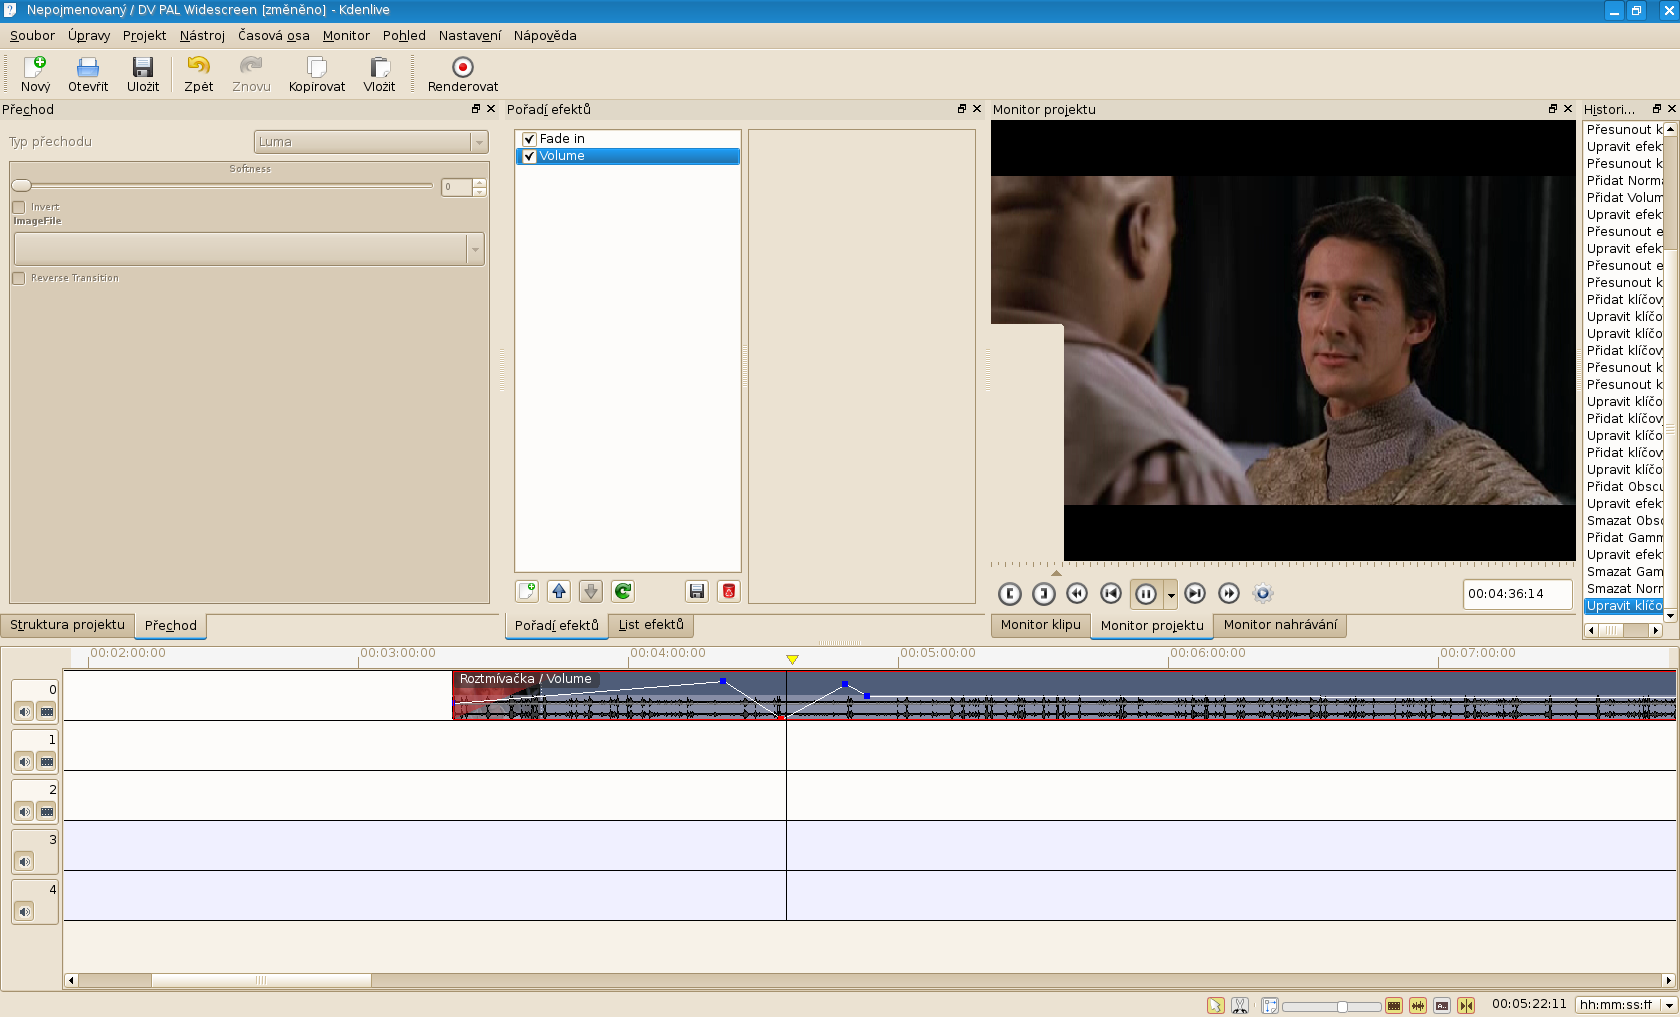The image size is (1680, 1017).
Task: Mute audio on track 1
Action: [x=25, y=762]
